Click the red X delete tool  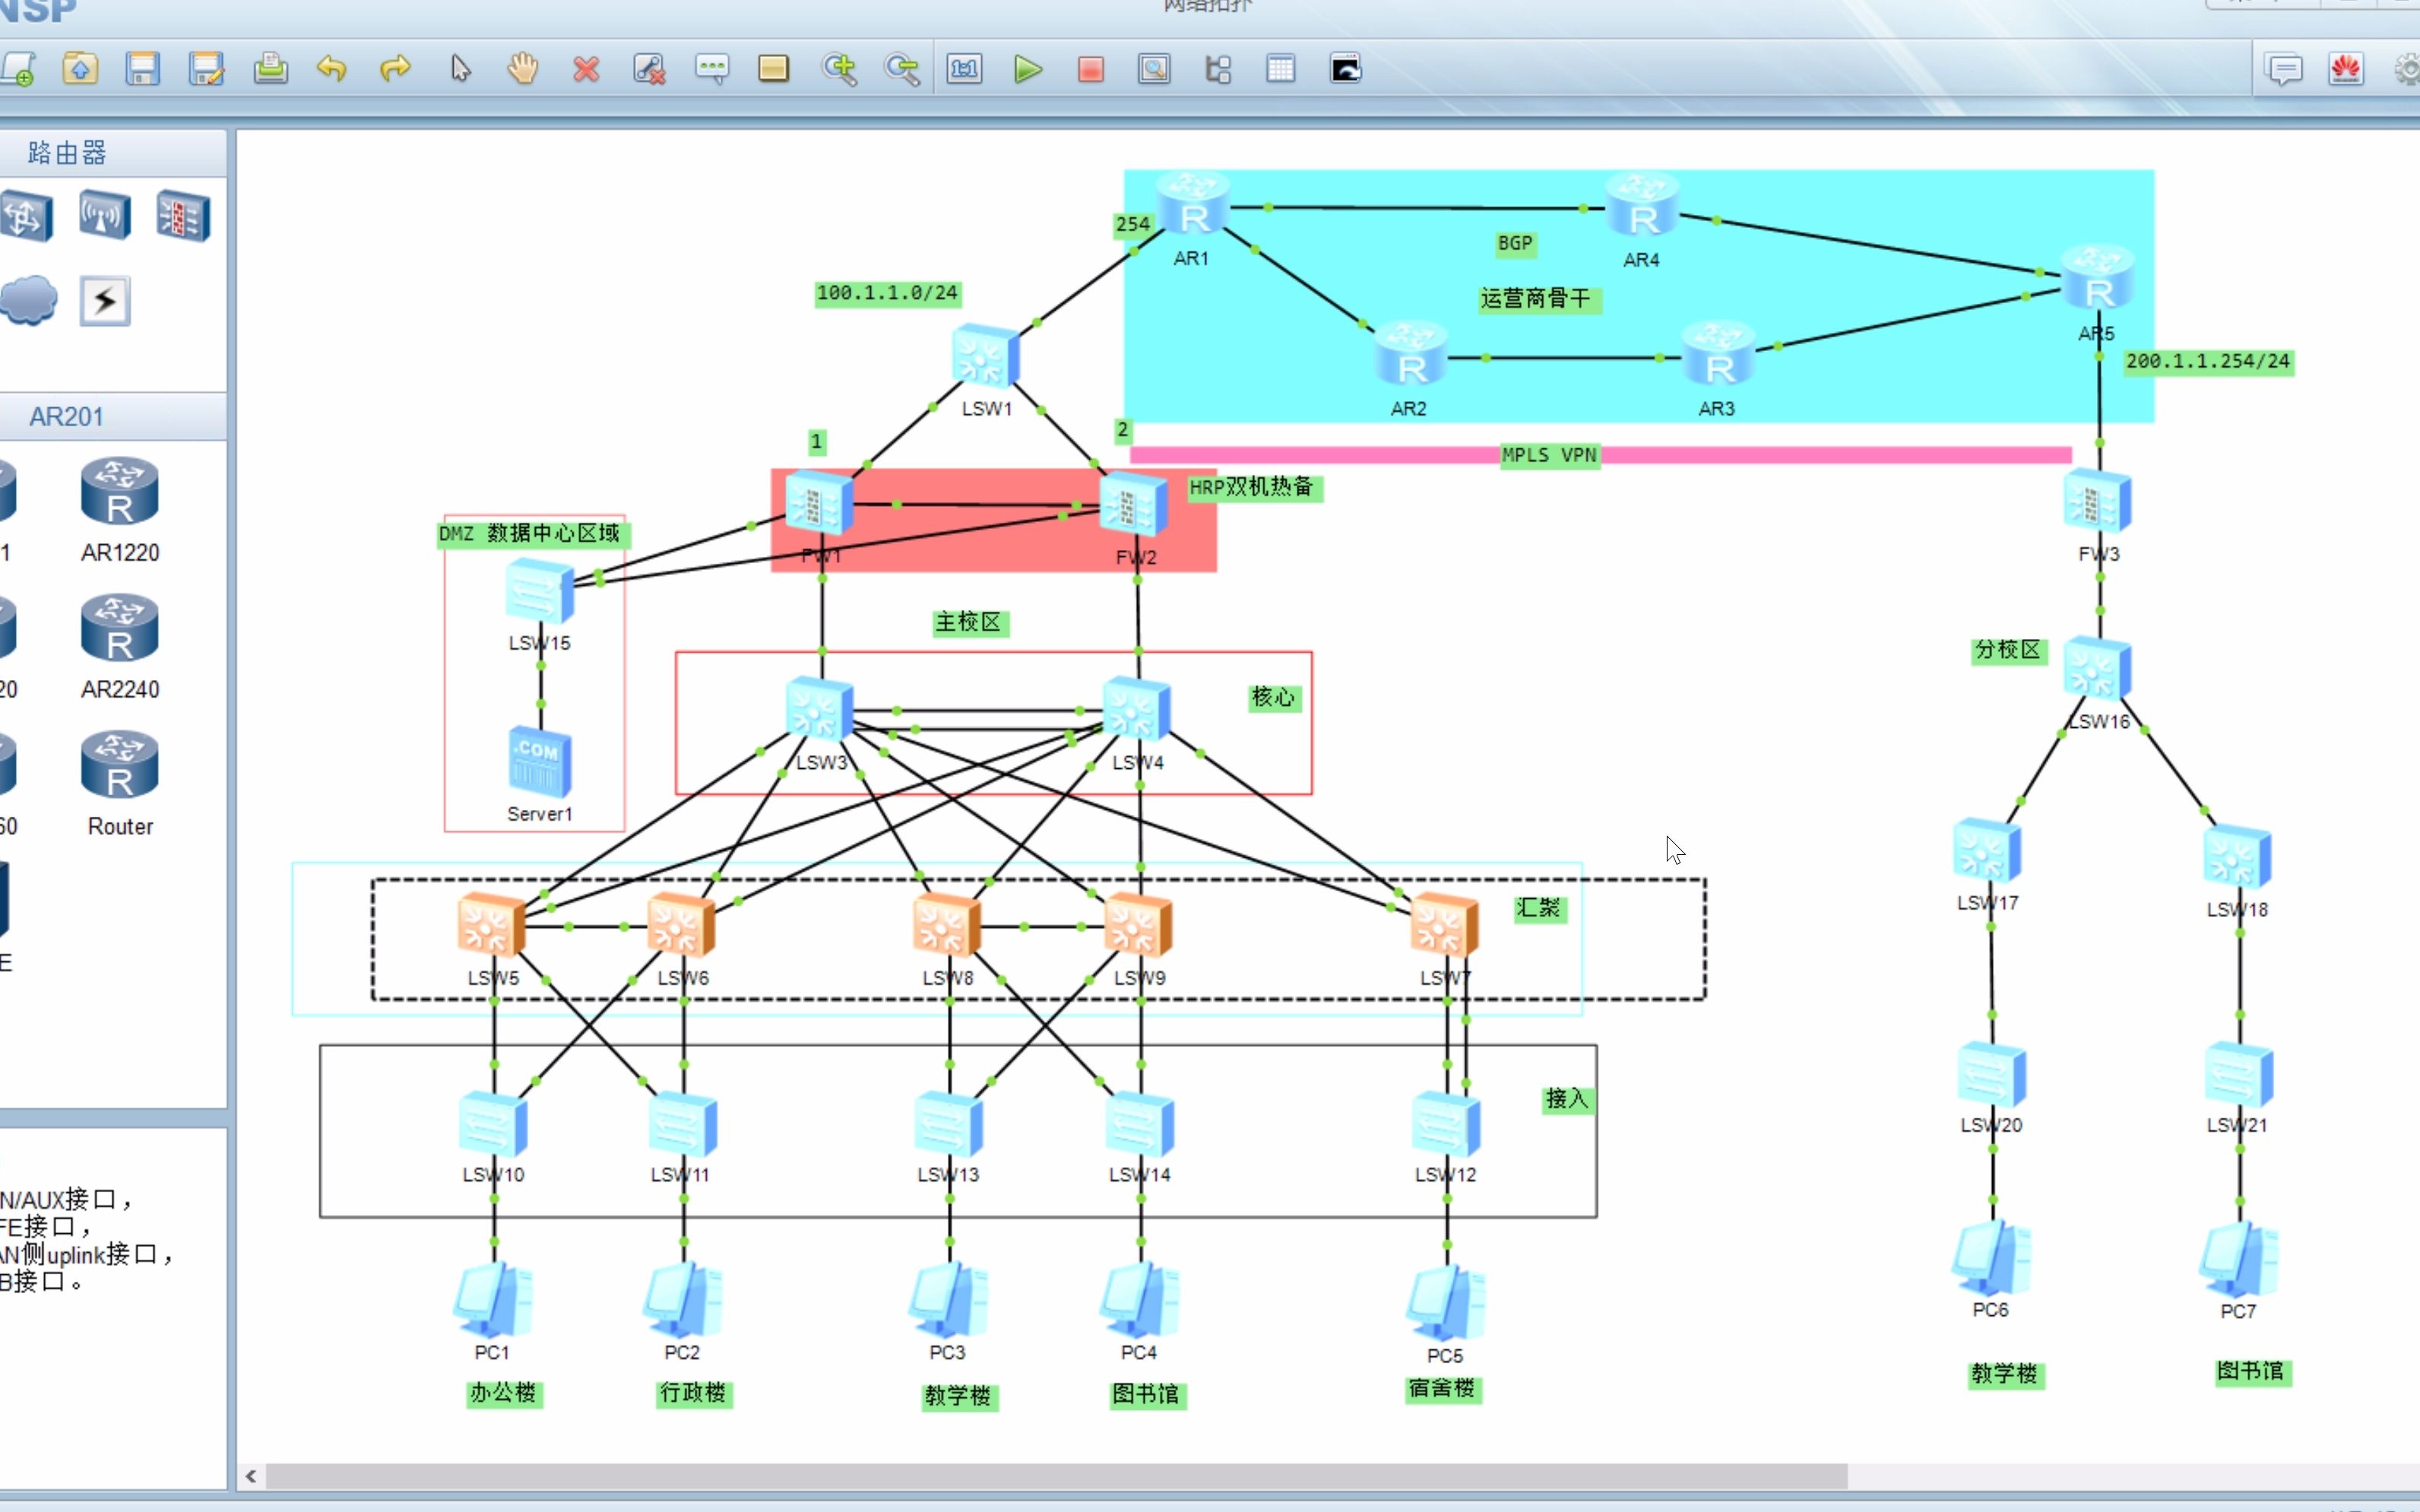[586, 69]
